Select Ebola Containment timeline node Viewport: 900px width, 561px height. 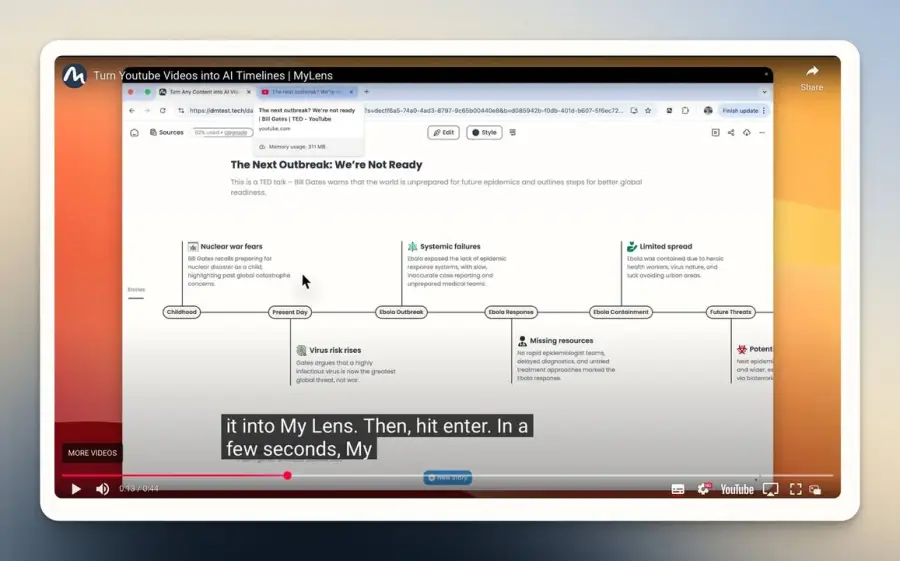tap(620, 312)
